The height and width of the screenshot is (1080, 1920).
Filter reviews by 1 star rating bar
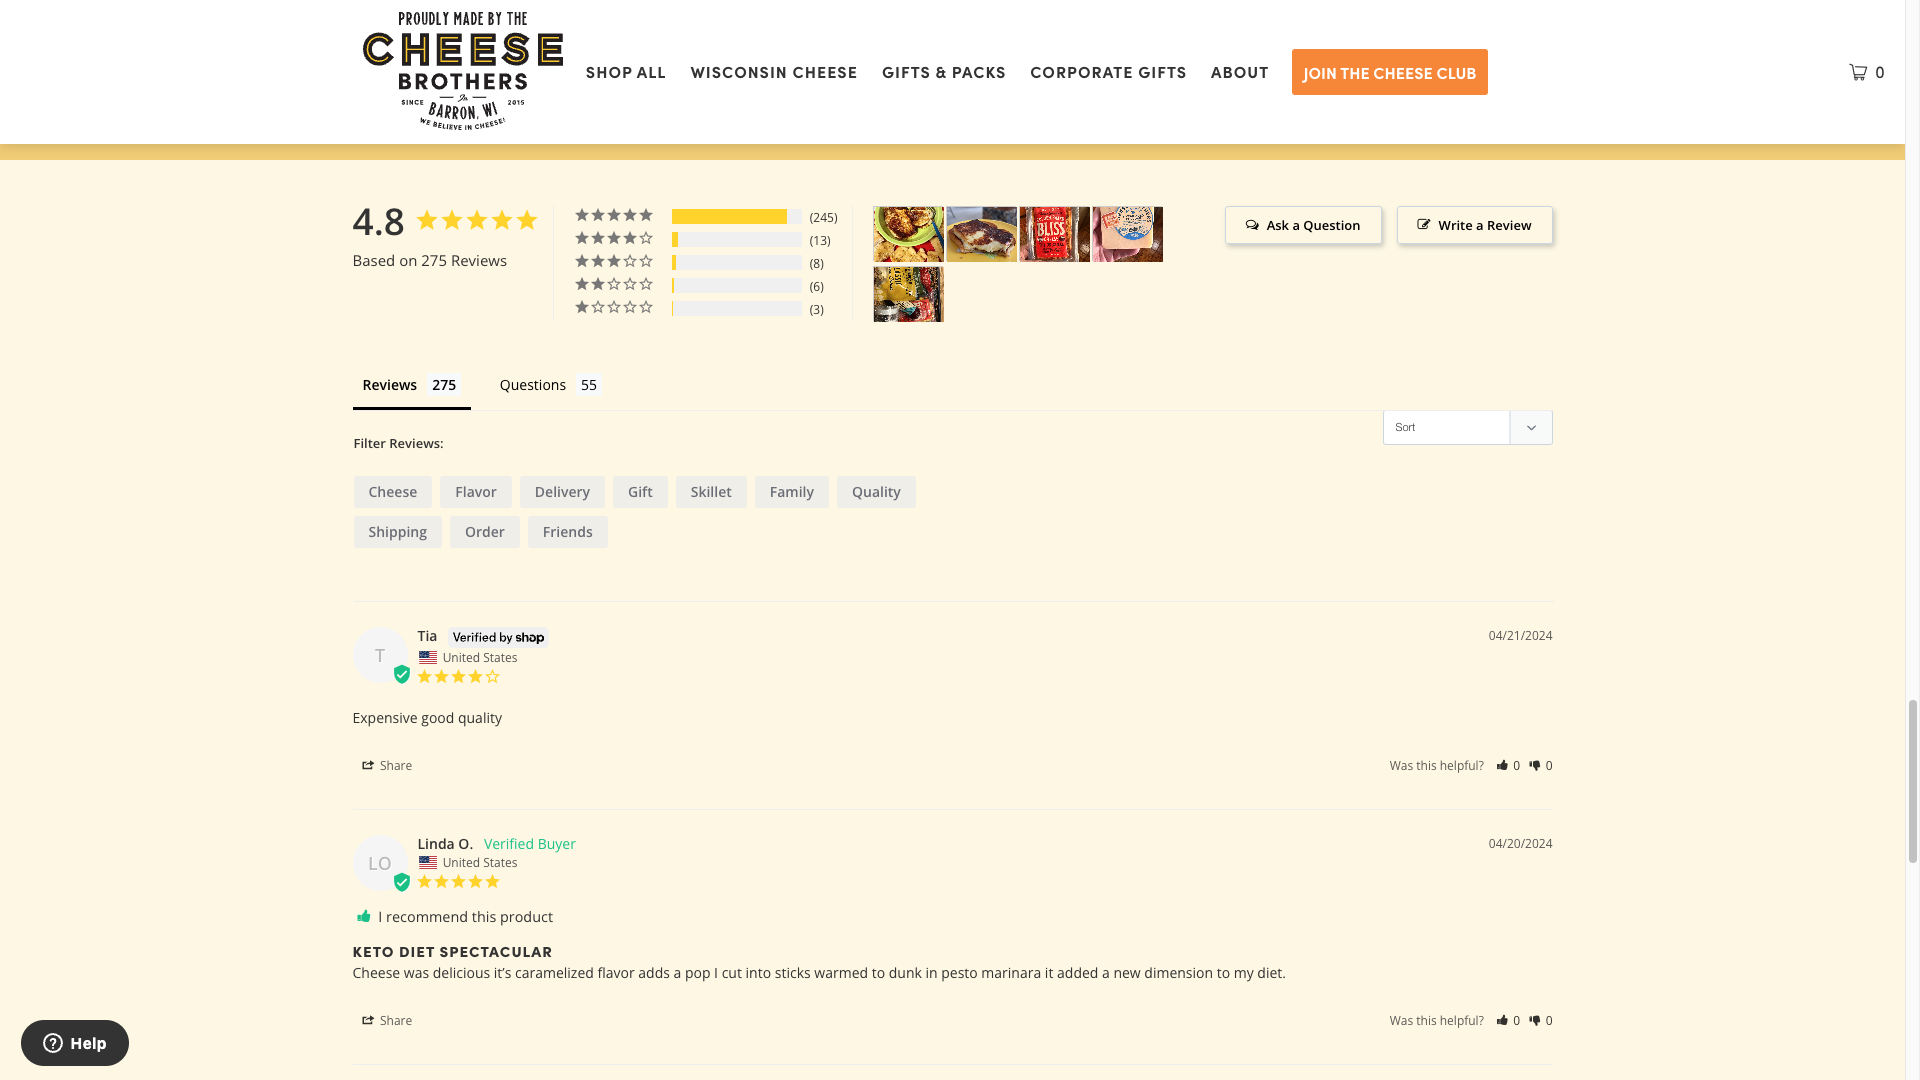tap(736, 308)
